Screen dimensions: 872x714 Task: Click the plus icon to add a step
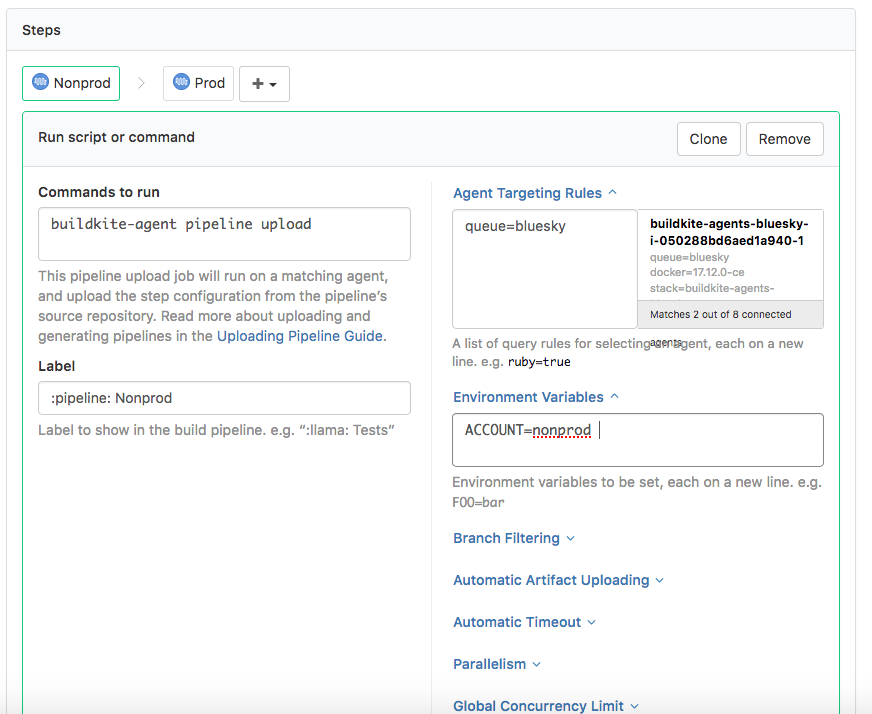pos(258,83)
